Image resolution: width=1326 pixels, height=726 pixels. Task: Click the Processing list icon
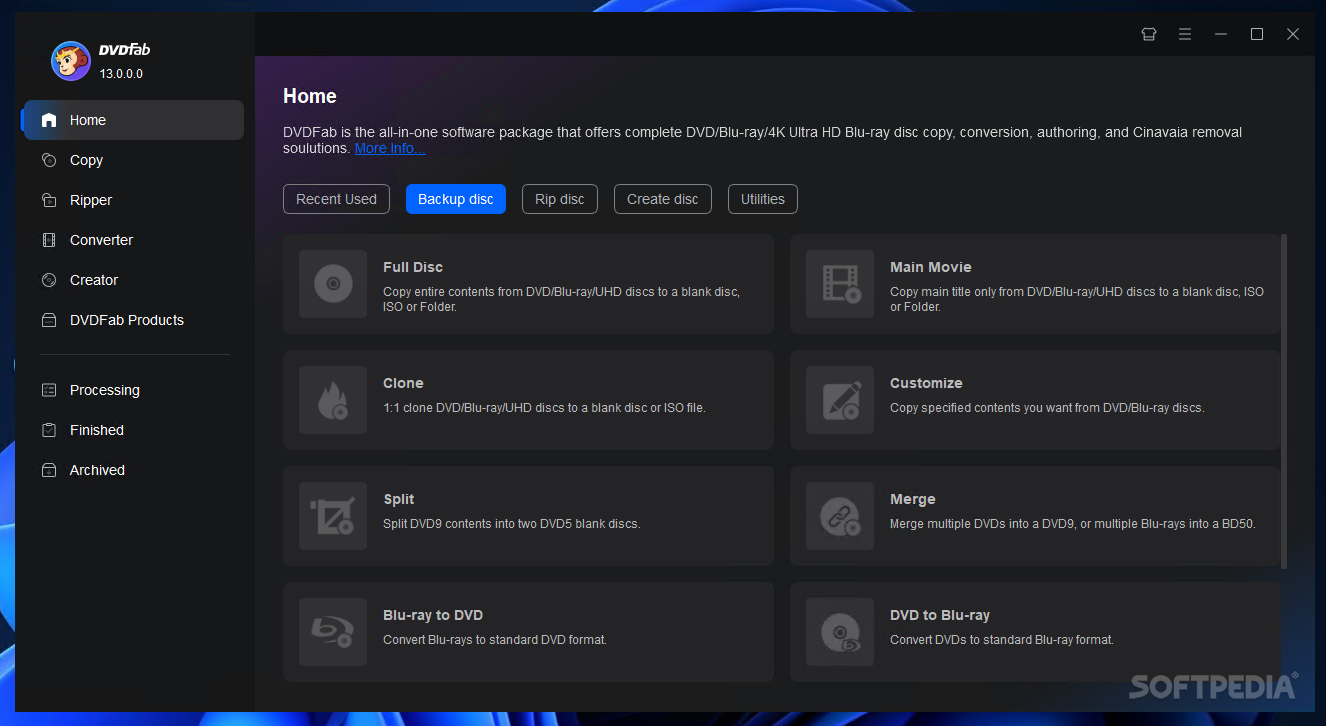pos(49,390)
